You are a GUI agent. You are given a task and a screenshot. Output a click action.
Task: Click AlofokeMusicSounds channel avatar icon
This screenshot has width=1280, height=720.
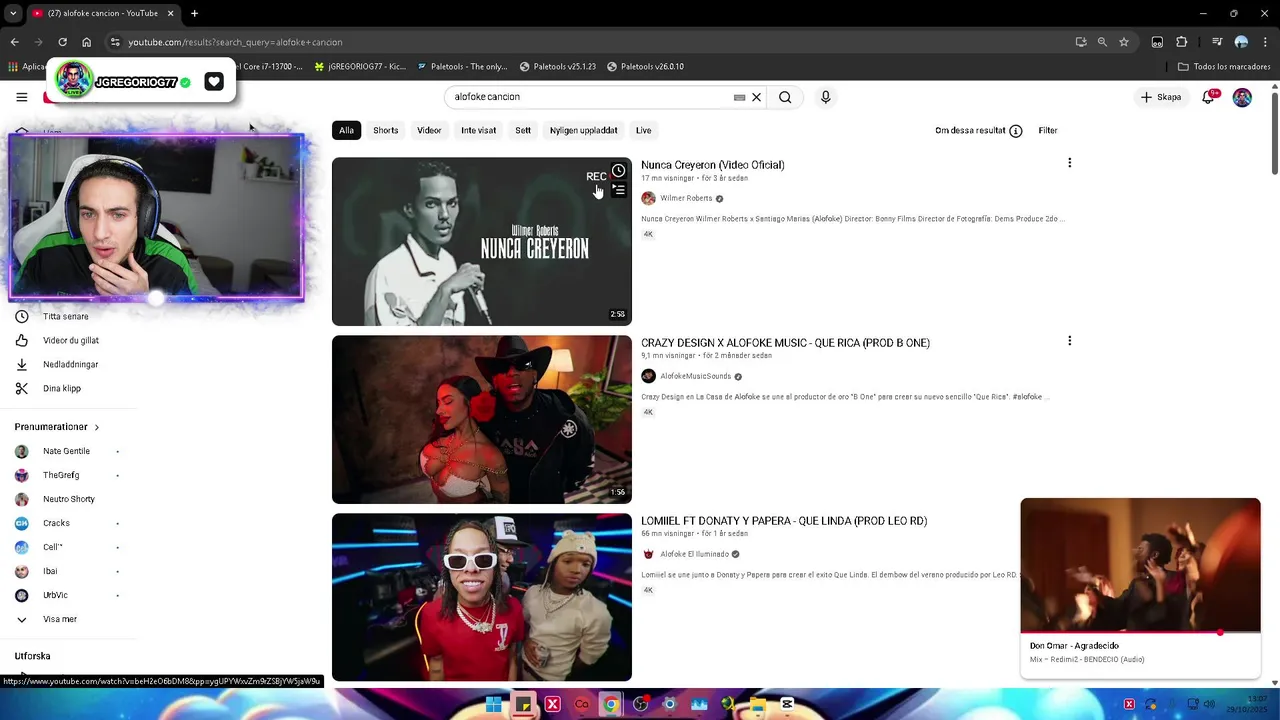tap(648, 376)
